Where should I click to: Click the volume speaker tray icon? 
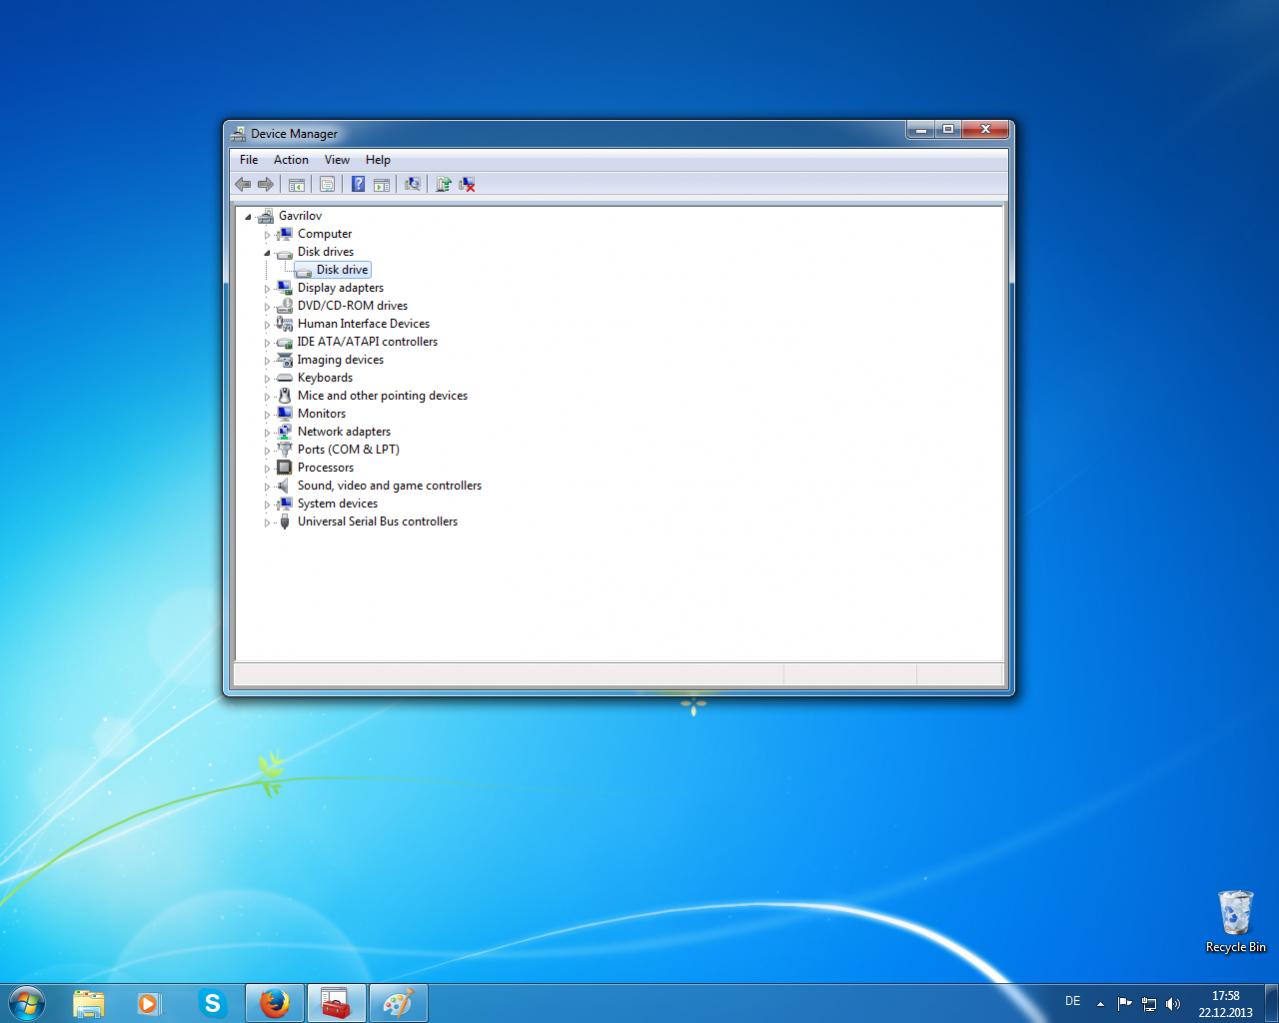tap(1173, 1003)
